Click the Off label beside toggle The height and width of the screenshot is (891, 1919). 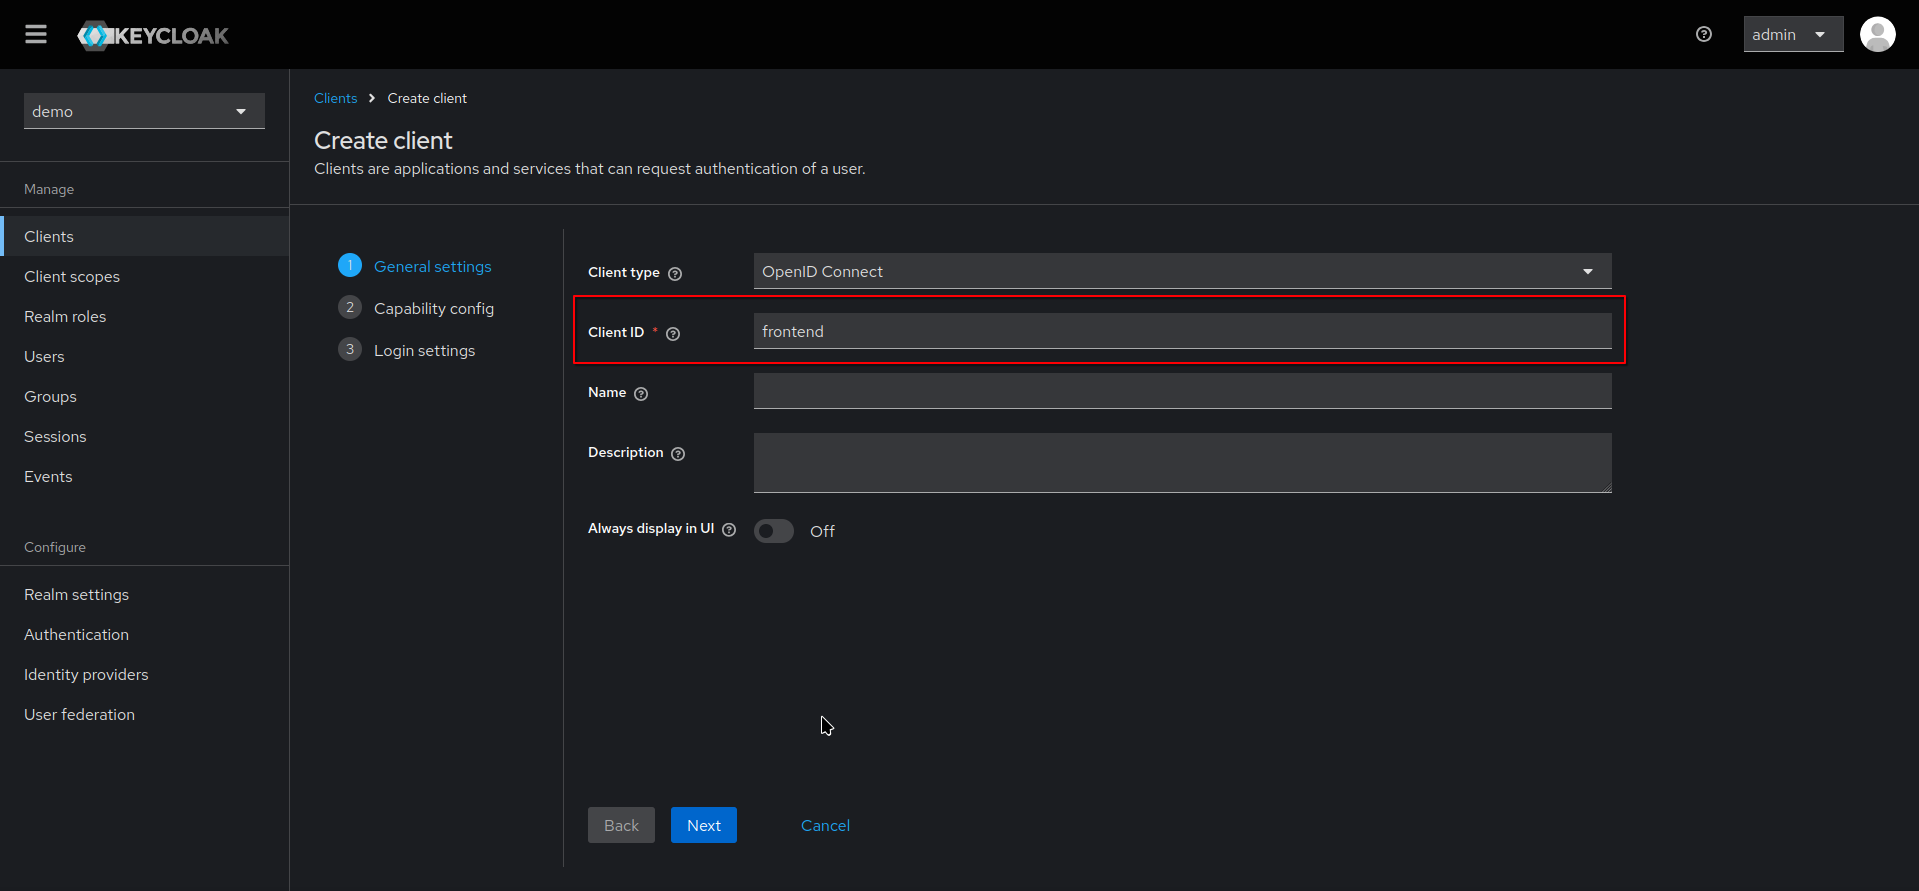point(822,531)
